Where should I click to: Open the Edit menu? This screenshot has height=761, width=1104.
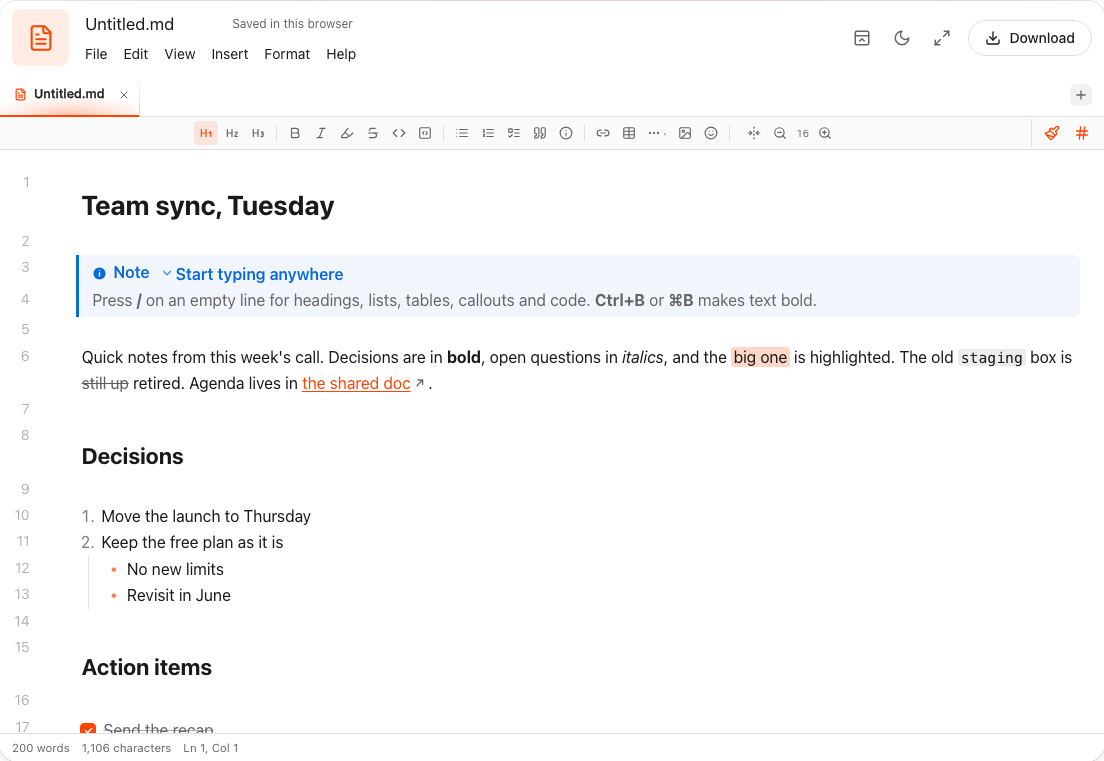tap(136, 54)
